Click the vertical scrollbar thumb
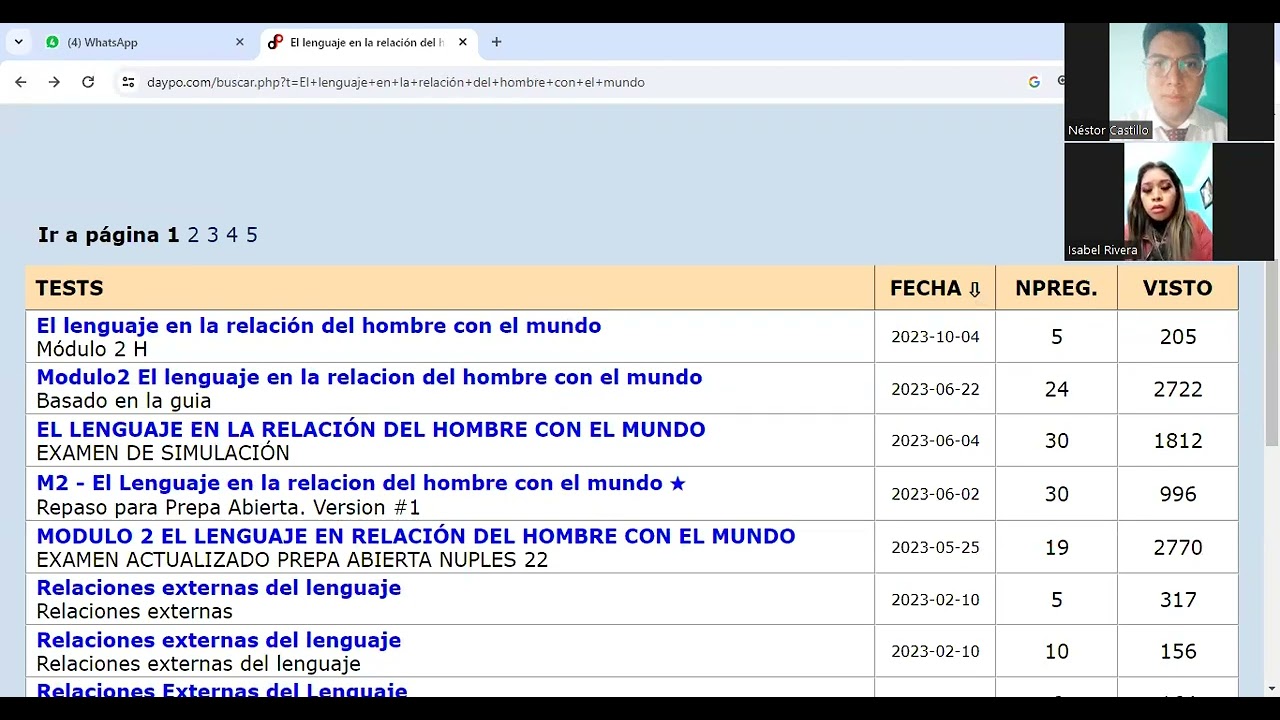 tap(1272, 355)
